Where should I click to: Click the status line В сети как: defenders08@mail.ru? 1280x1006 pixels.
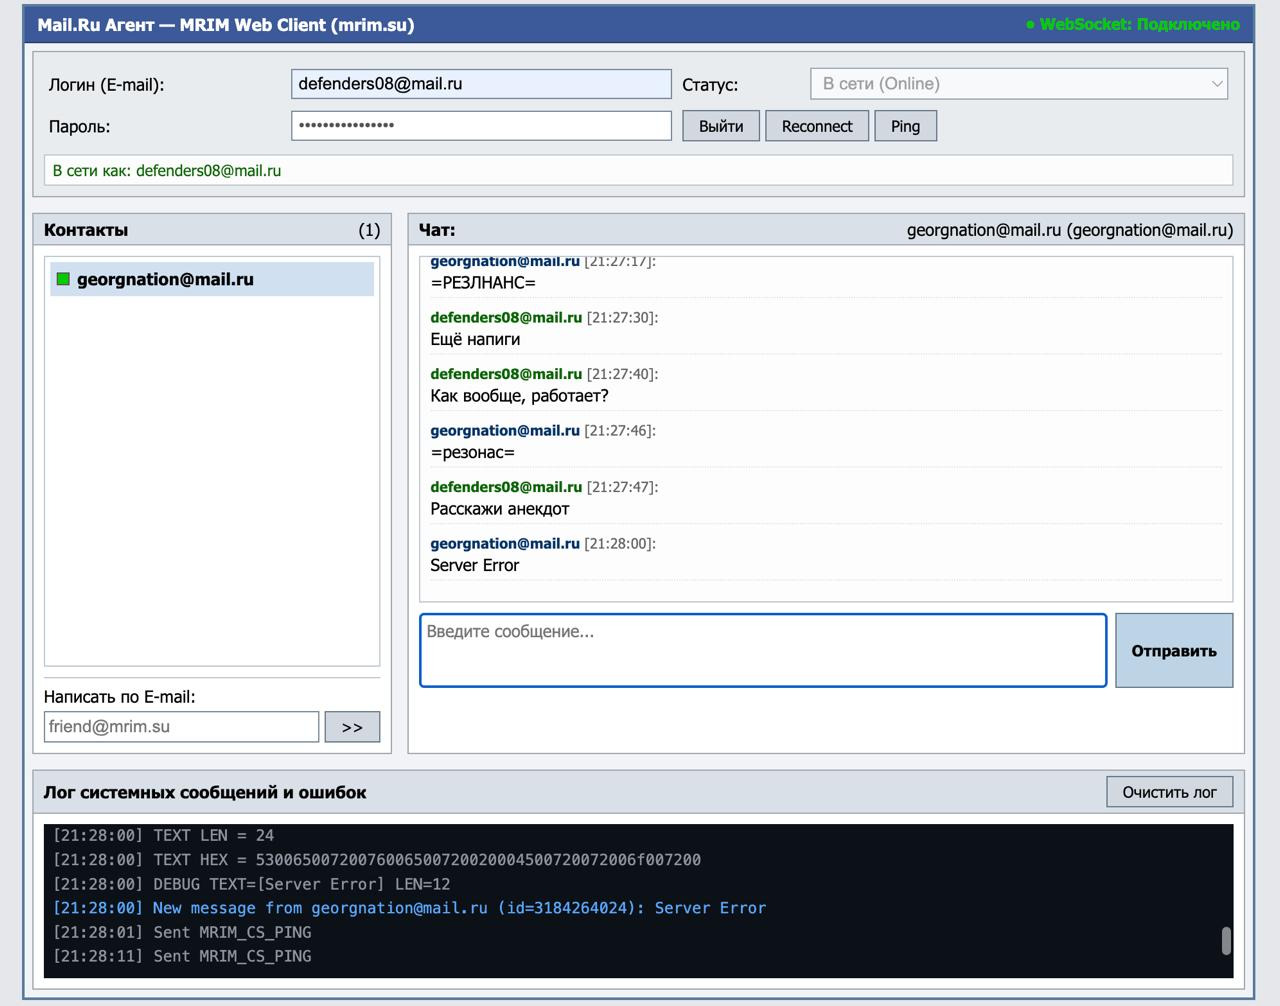coord(638,171)
